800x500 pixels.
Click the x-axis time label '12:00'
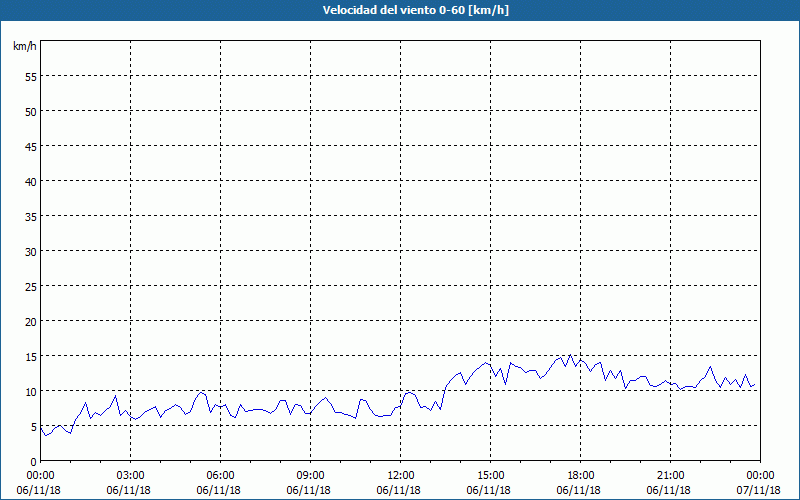[x=401, y=476]
